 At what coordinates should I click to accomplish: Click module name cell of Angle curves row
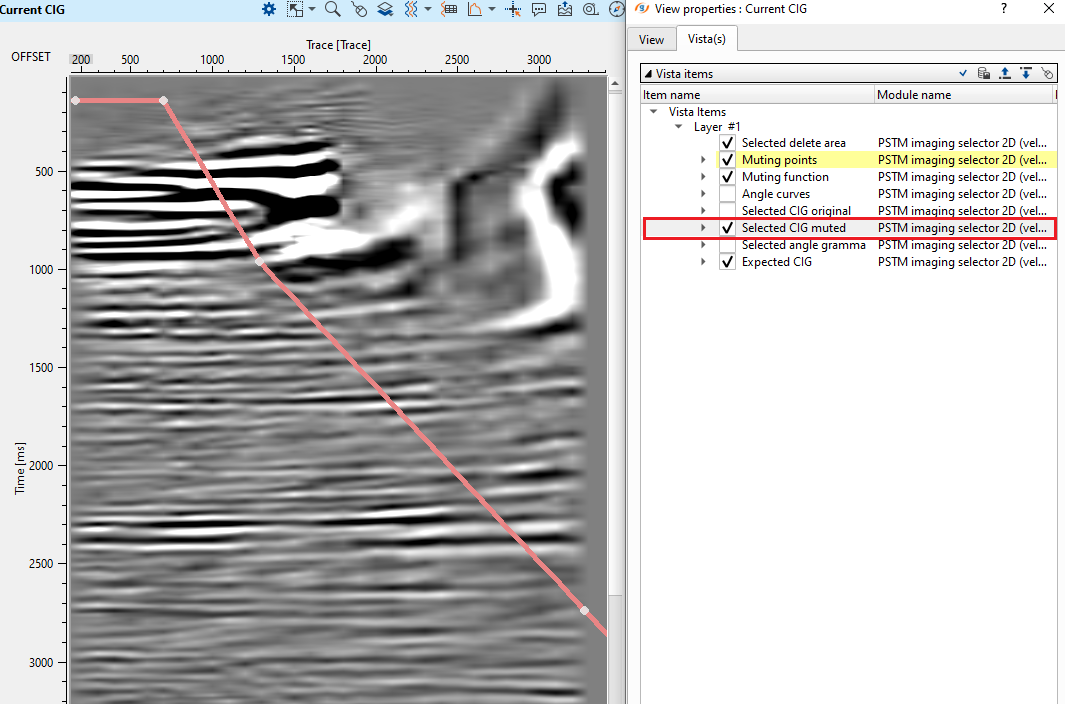pyautogui.click(x=962, y=194)
